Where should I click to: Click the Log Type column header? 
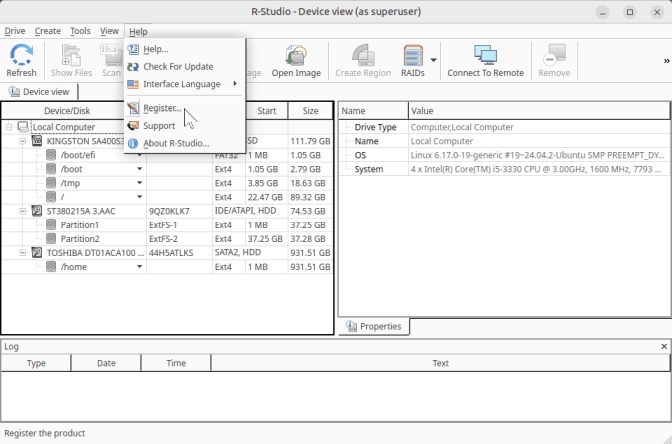tap(36, 363)
